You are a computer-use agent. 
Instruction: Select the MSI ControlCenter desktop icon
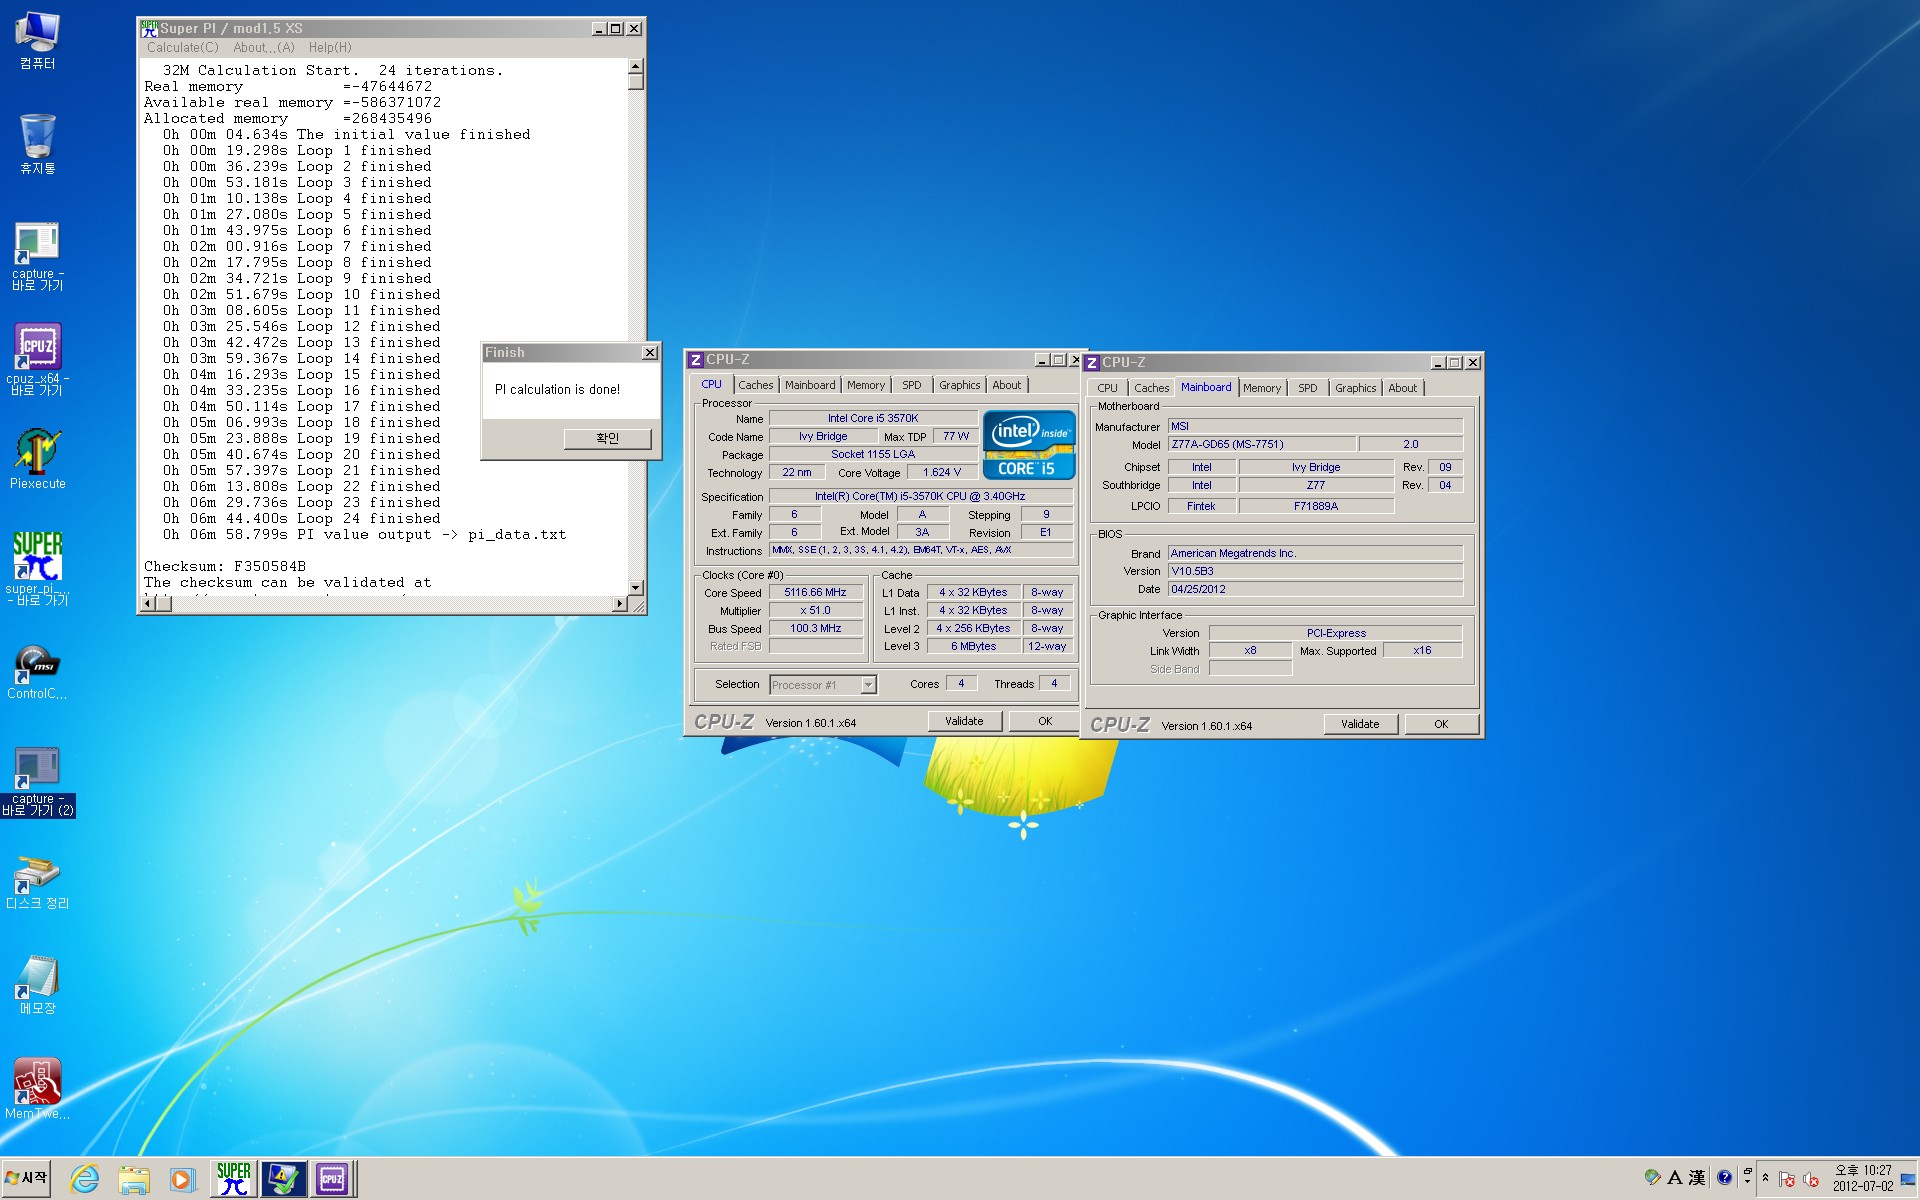[x=37, y=672]
